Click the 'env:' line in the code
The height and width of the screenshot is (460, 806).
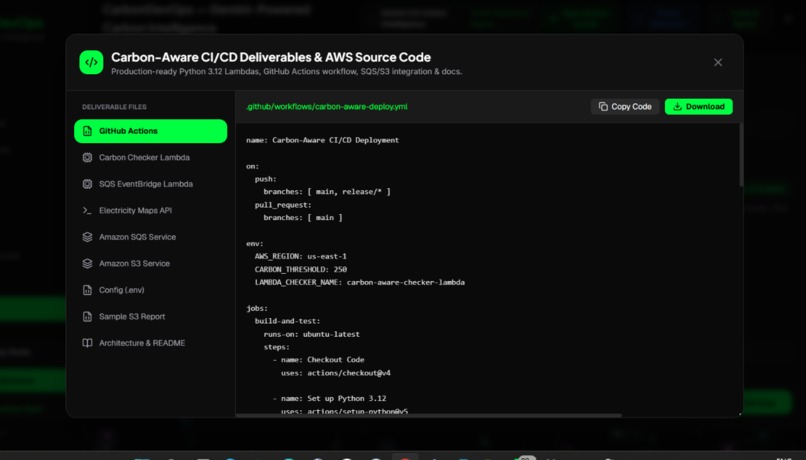click(254, 244)
